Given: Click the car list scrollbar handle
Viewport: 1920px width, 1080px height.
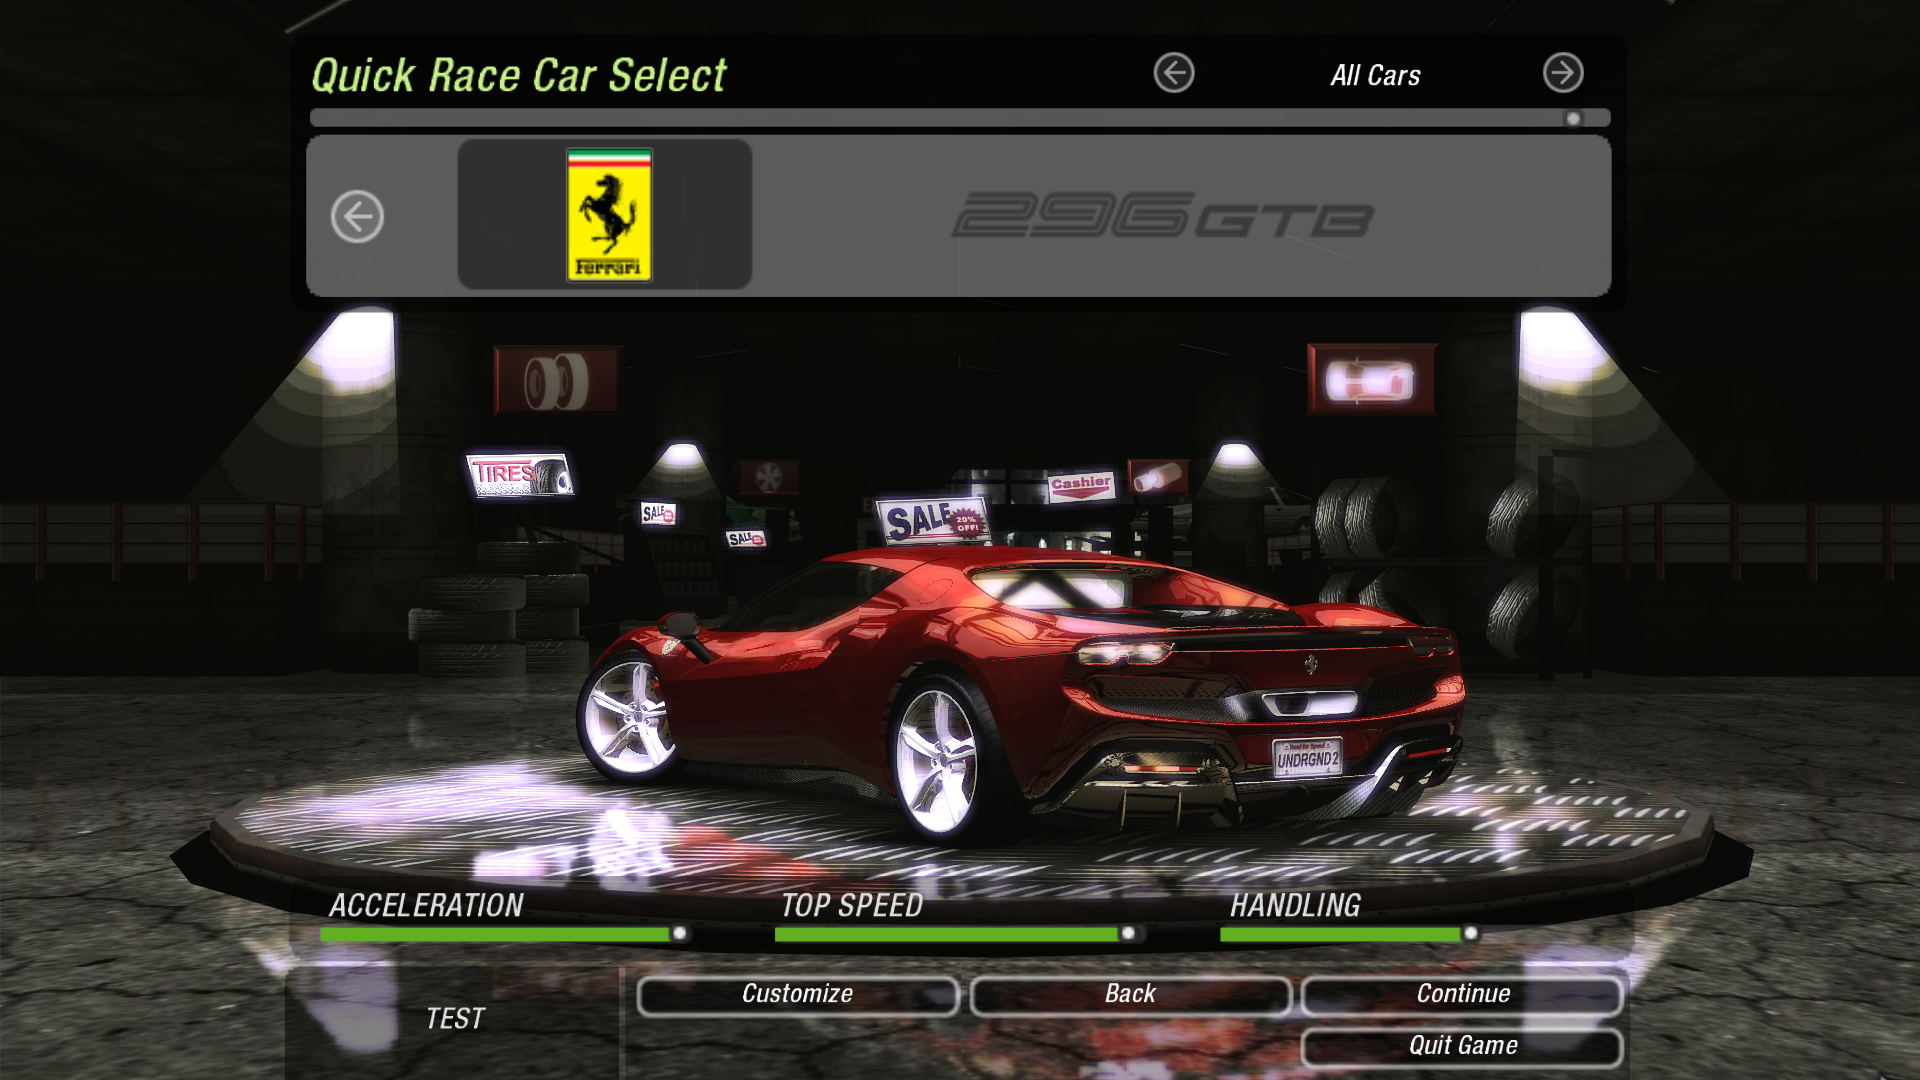Looking at the screenshot, I should 1573,119.
